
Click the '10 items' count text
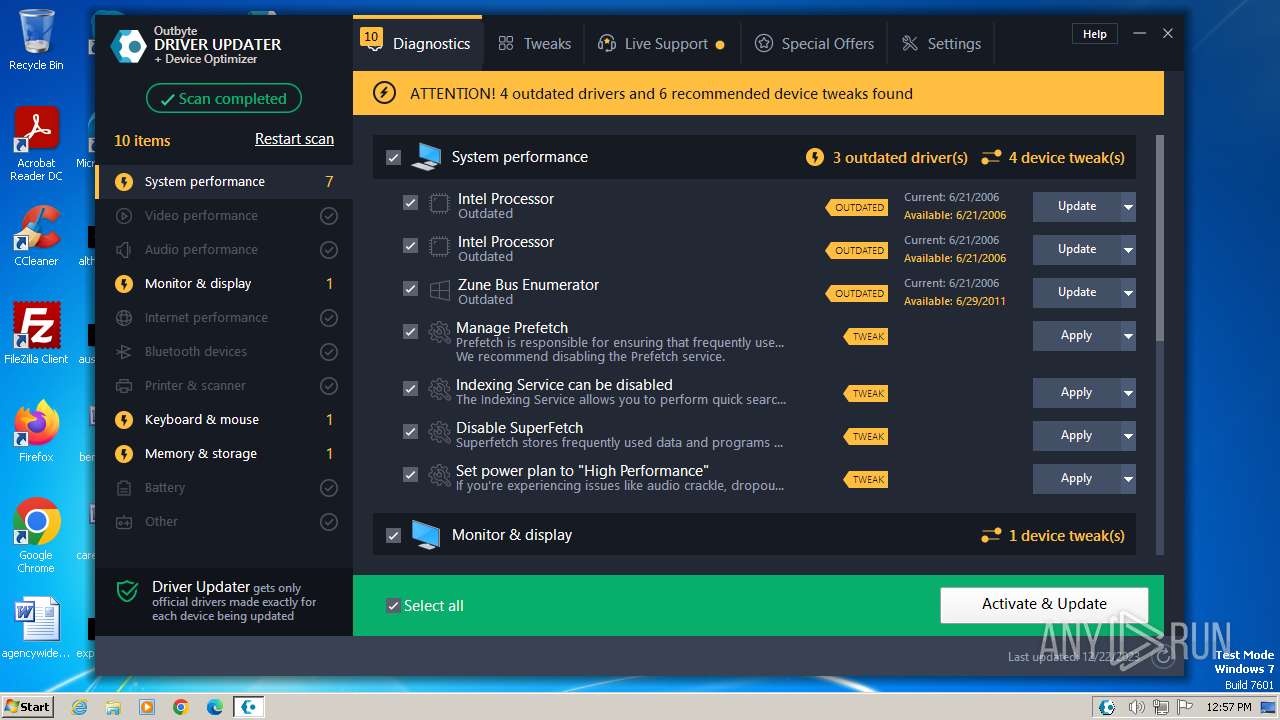point(142,141)
